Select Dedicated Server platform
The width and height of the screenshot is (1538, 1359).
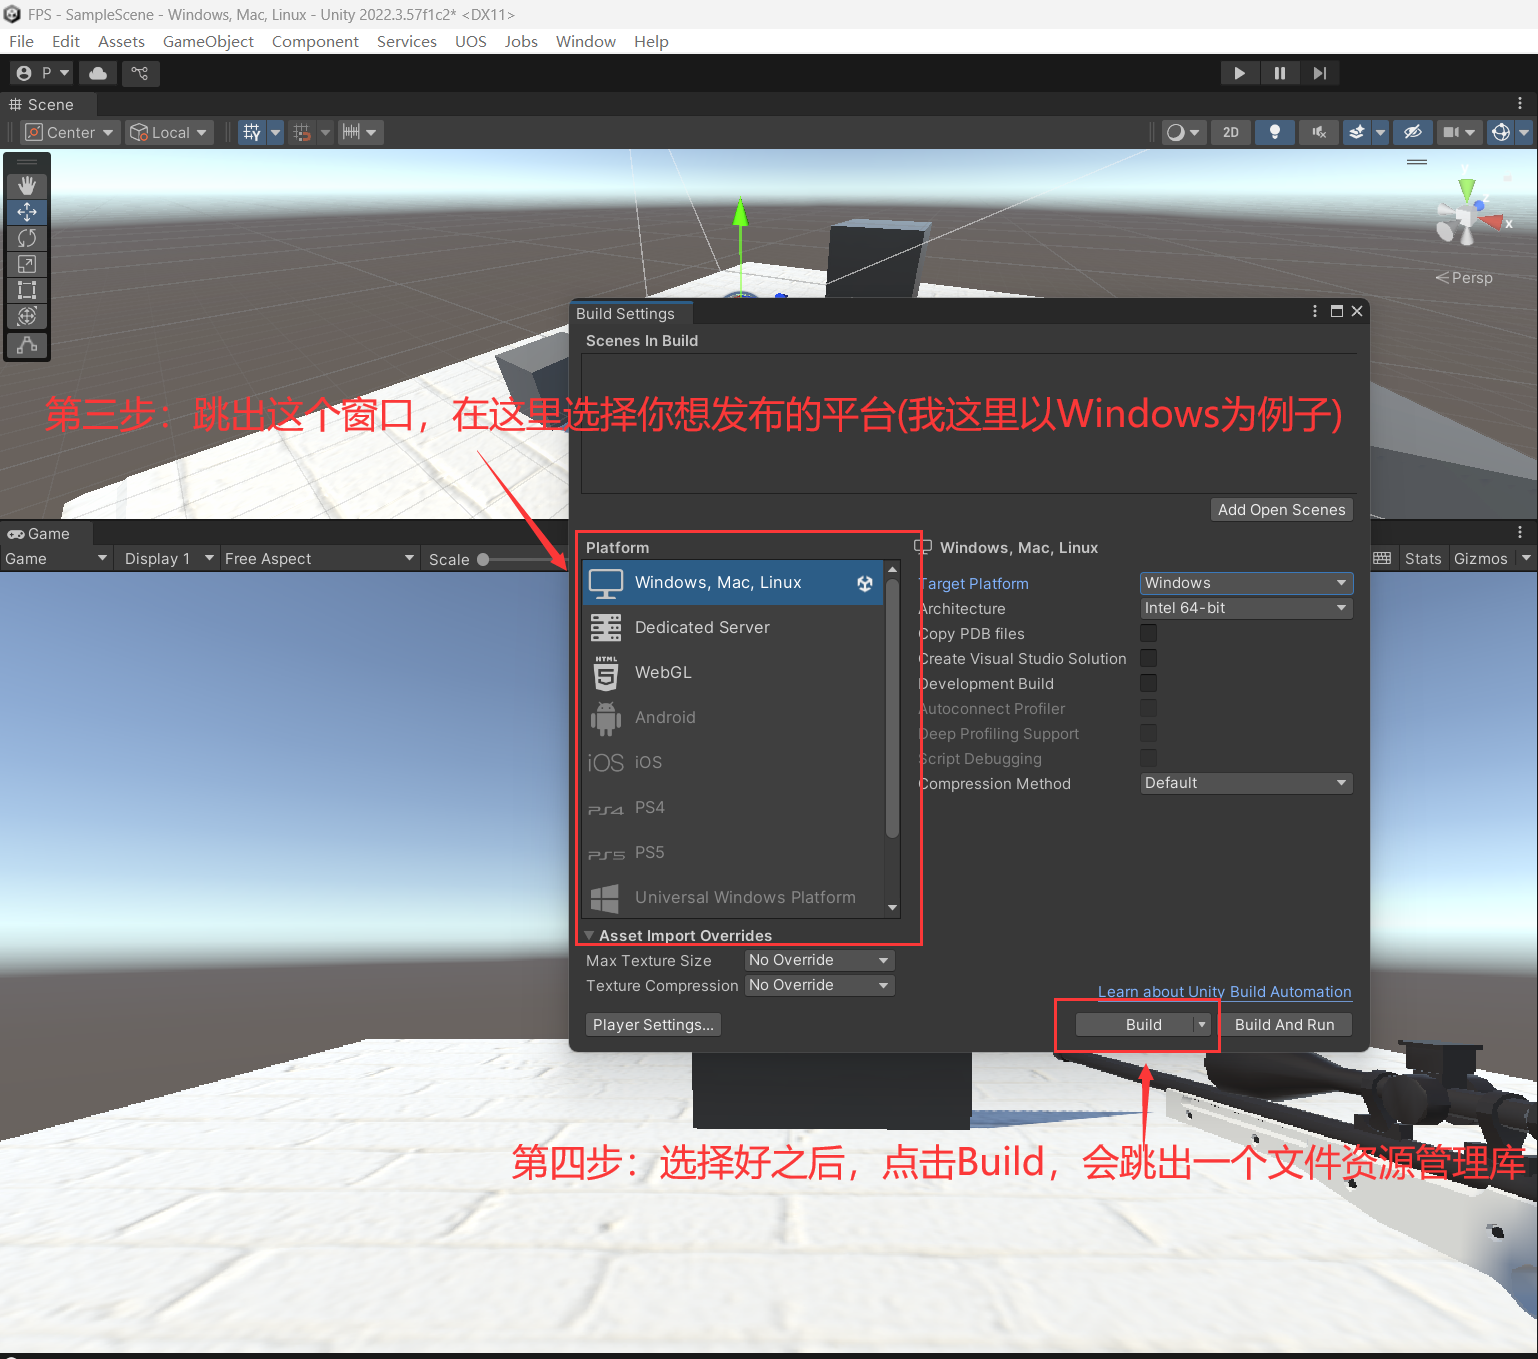tap(733, 627)
